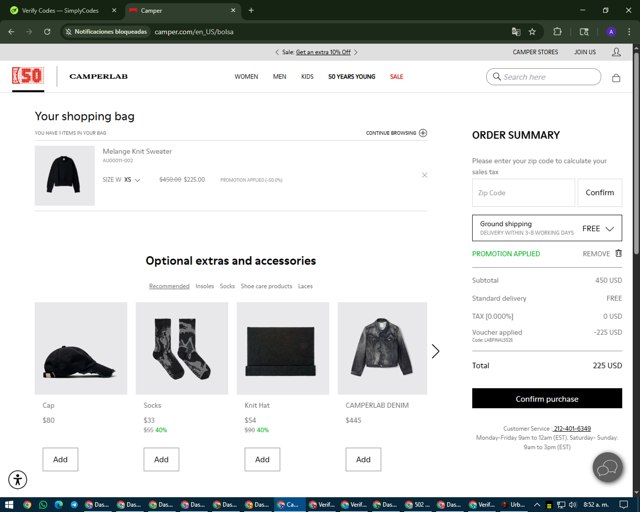Expand the size XS dropdown
640x512 pixels.
coord(132,180)
